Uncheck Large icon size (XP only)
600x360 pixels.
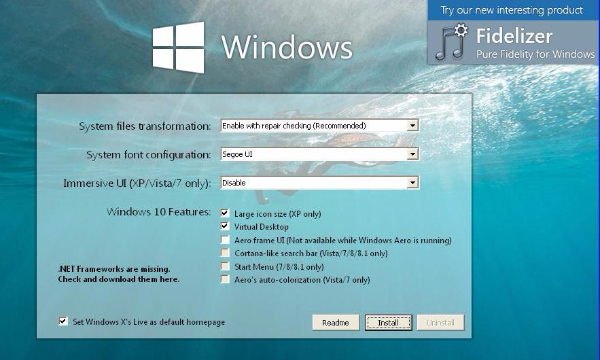point(225,213)
